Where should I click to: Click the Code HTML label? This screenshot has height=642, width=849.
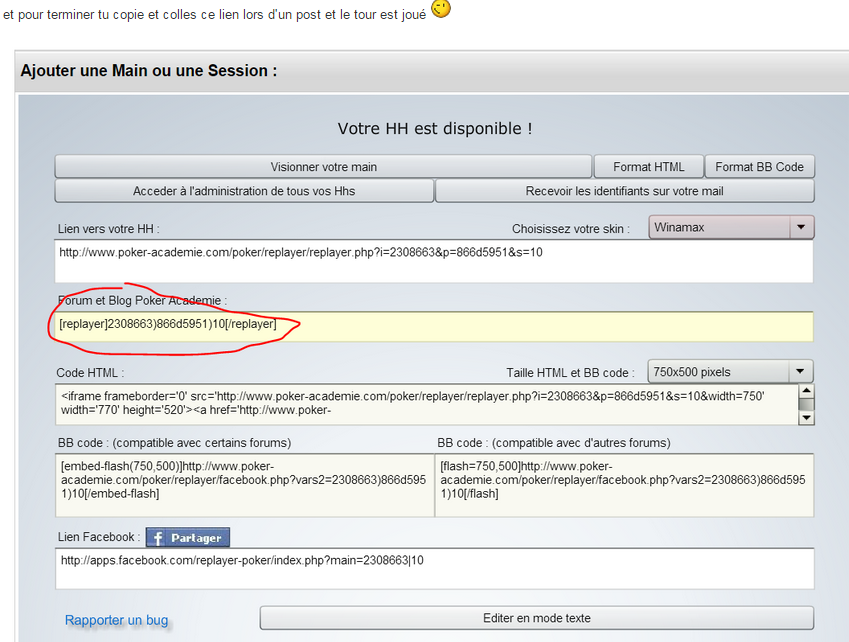(x=90, y=373)
